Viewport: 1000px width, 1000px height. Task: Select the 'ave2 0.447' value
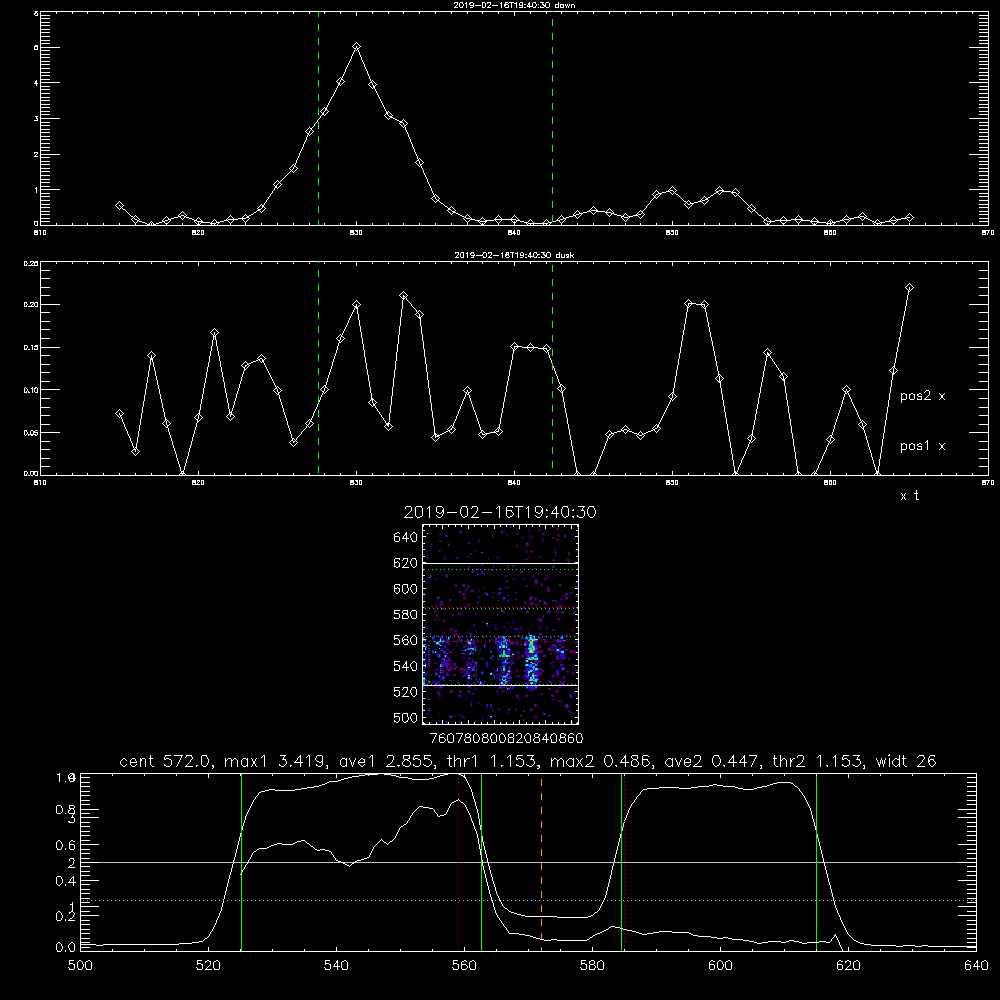[710, 761]
